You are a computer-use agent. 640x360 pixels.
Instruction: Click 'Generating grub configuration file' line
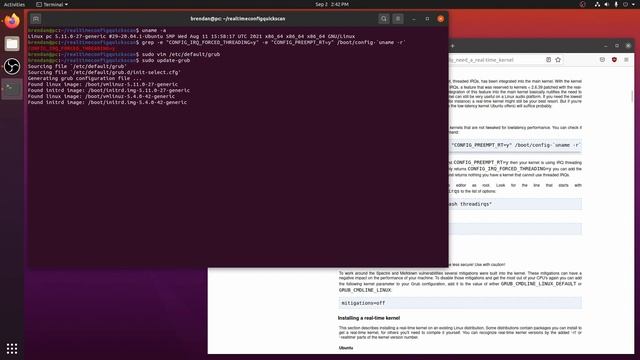click(x=85, y=78)
